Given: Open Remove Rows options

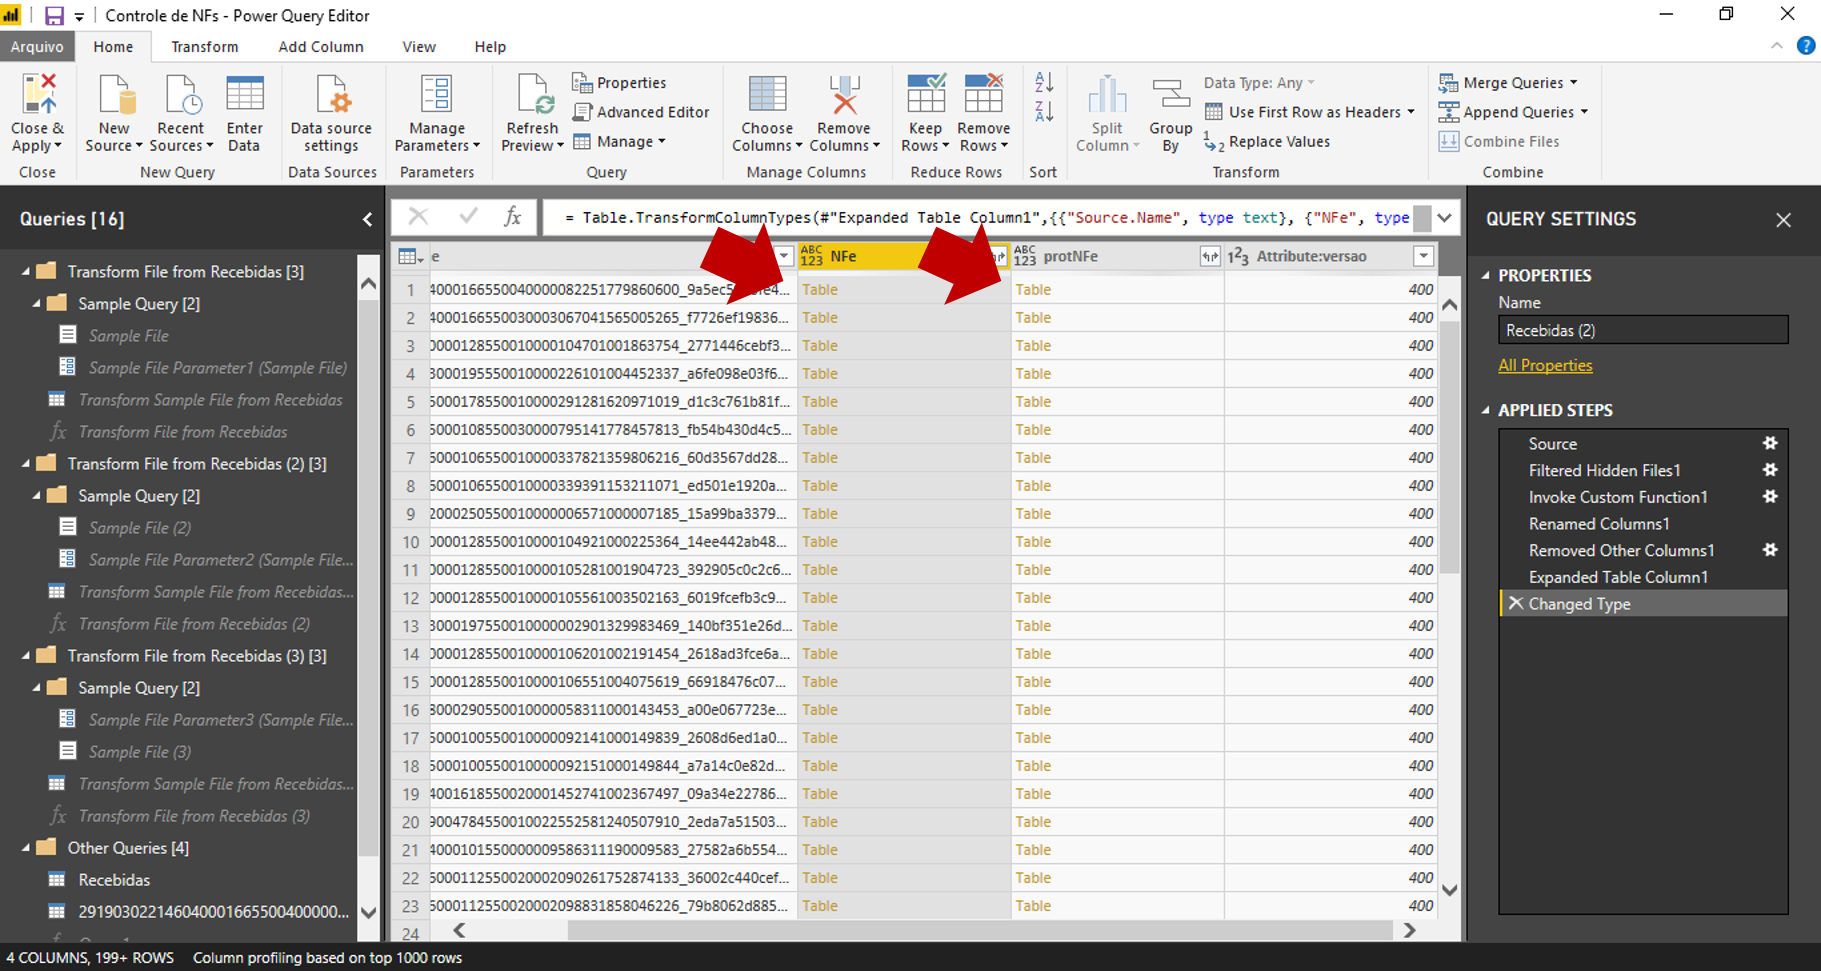Looking at the screenshot, I should [x=983, y=113].
